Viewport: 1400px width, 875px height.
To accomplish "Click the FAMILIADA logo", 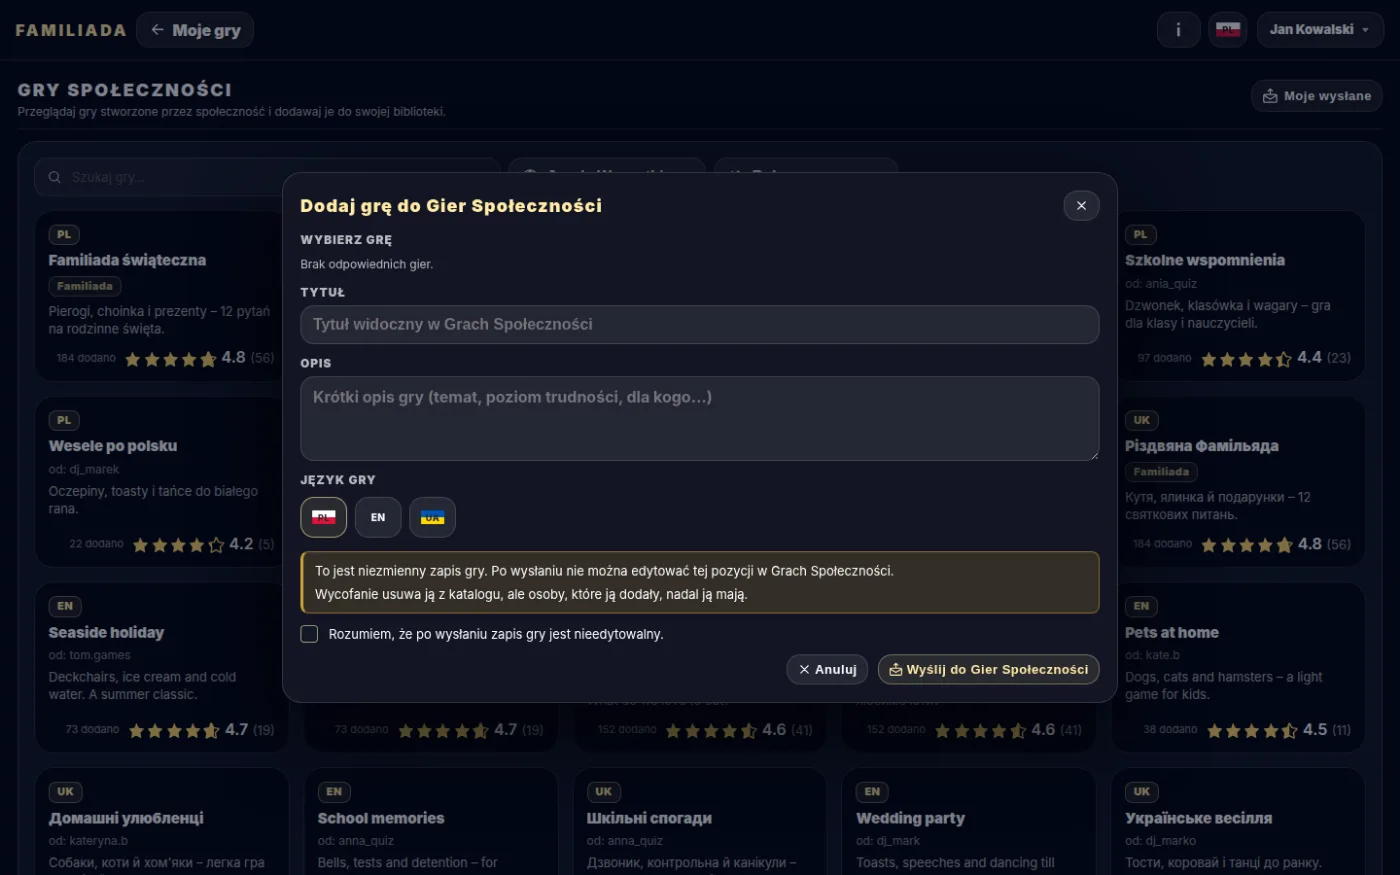I will coord(71,30).
